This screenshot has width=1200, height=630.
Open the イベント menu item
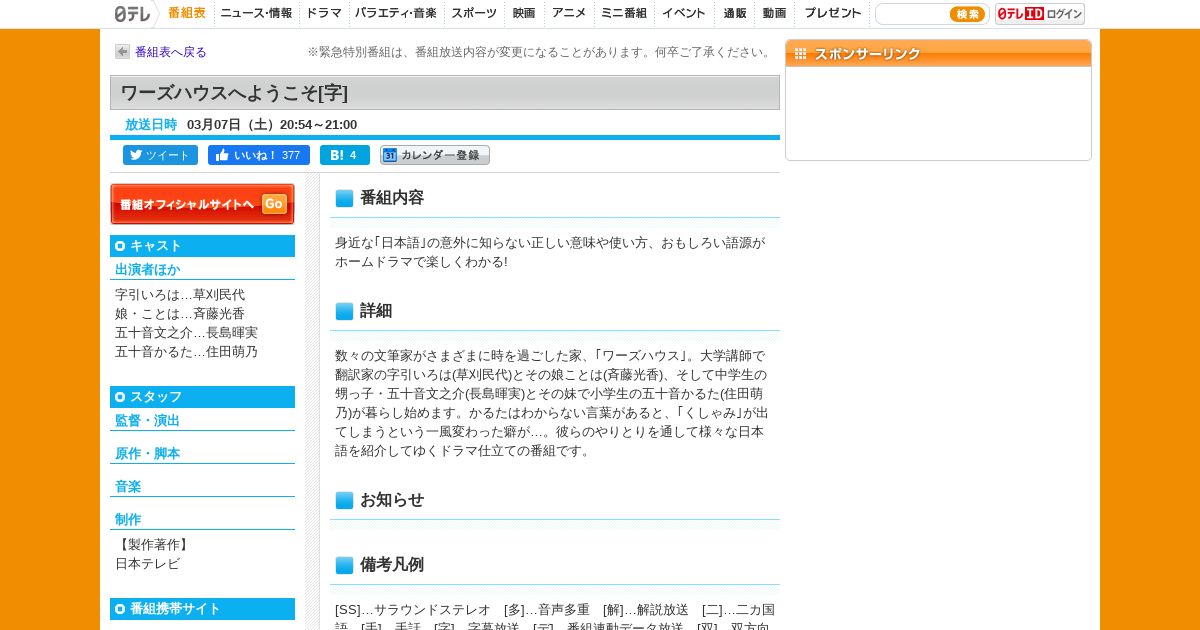(x=684, y=13)
